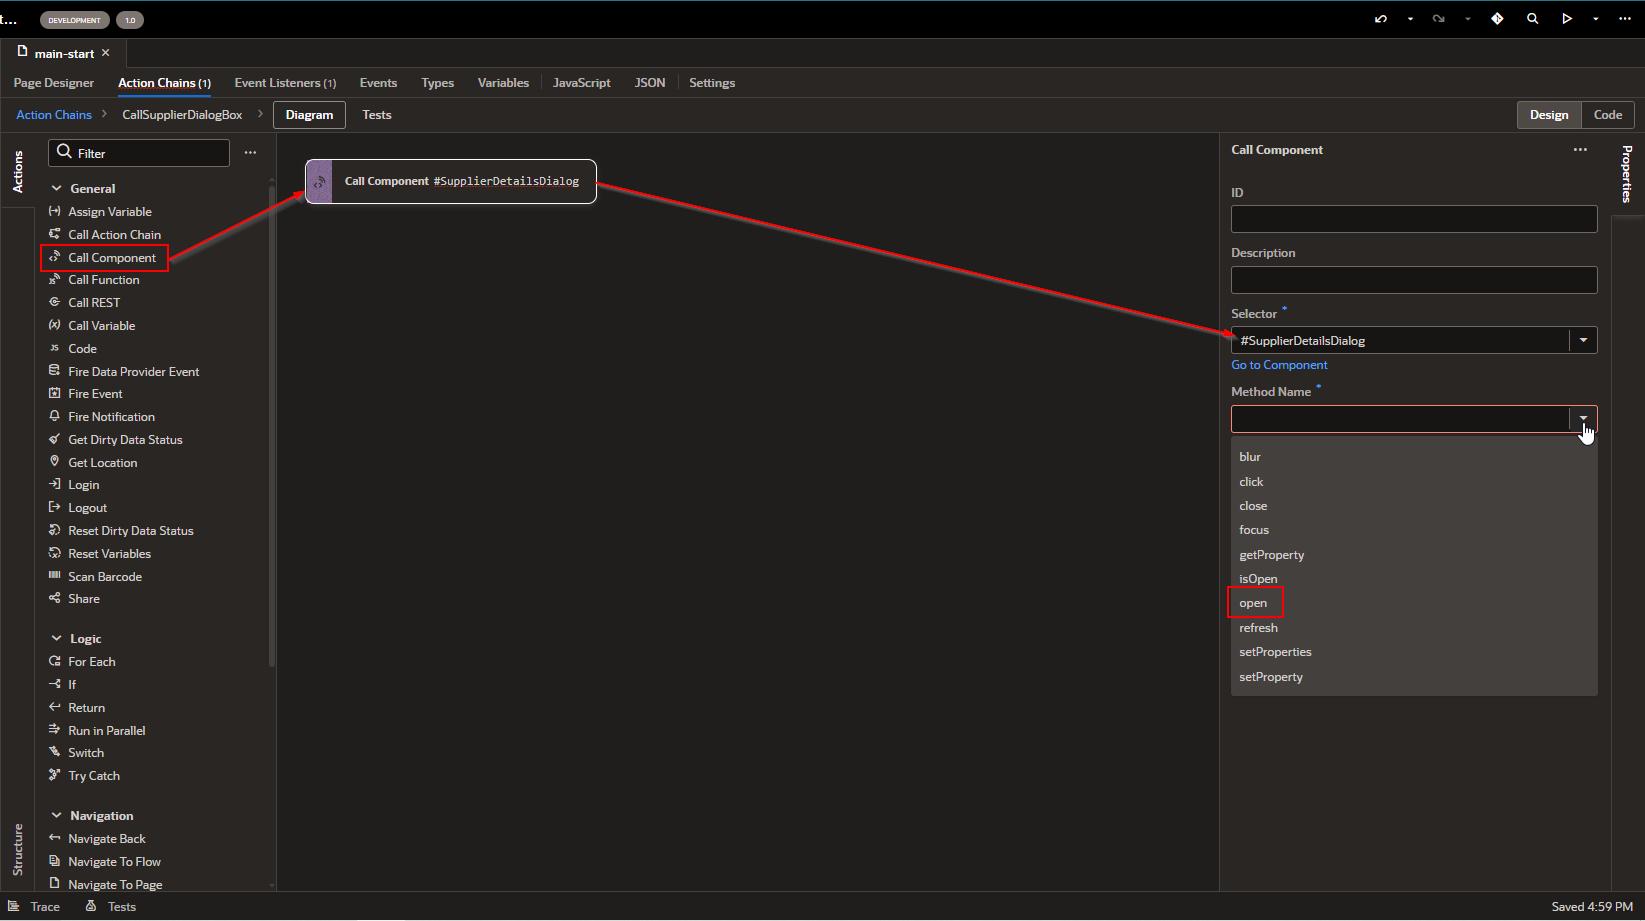Open the Git diamond icon menu
1645x921 pixels.
pos(1497,19)
